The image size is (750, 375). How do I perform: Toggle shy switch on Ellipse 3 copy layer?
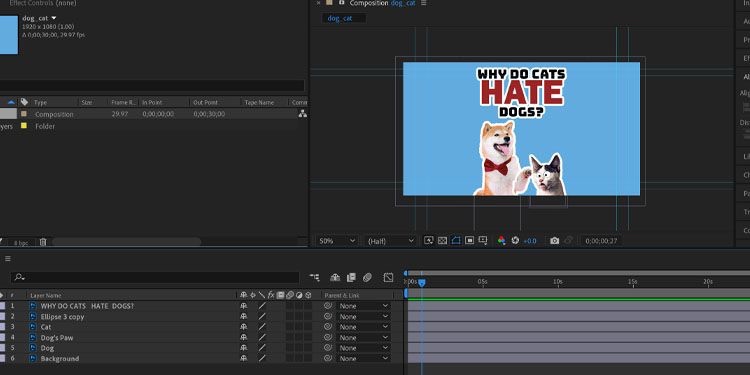point(243,316)
